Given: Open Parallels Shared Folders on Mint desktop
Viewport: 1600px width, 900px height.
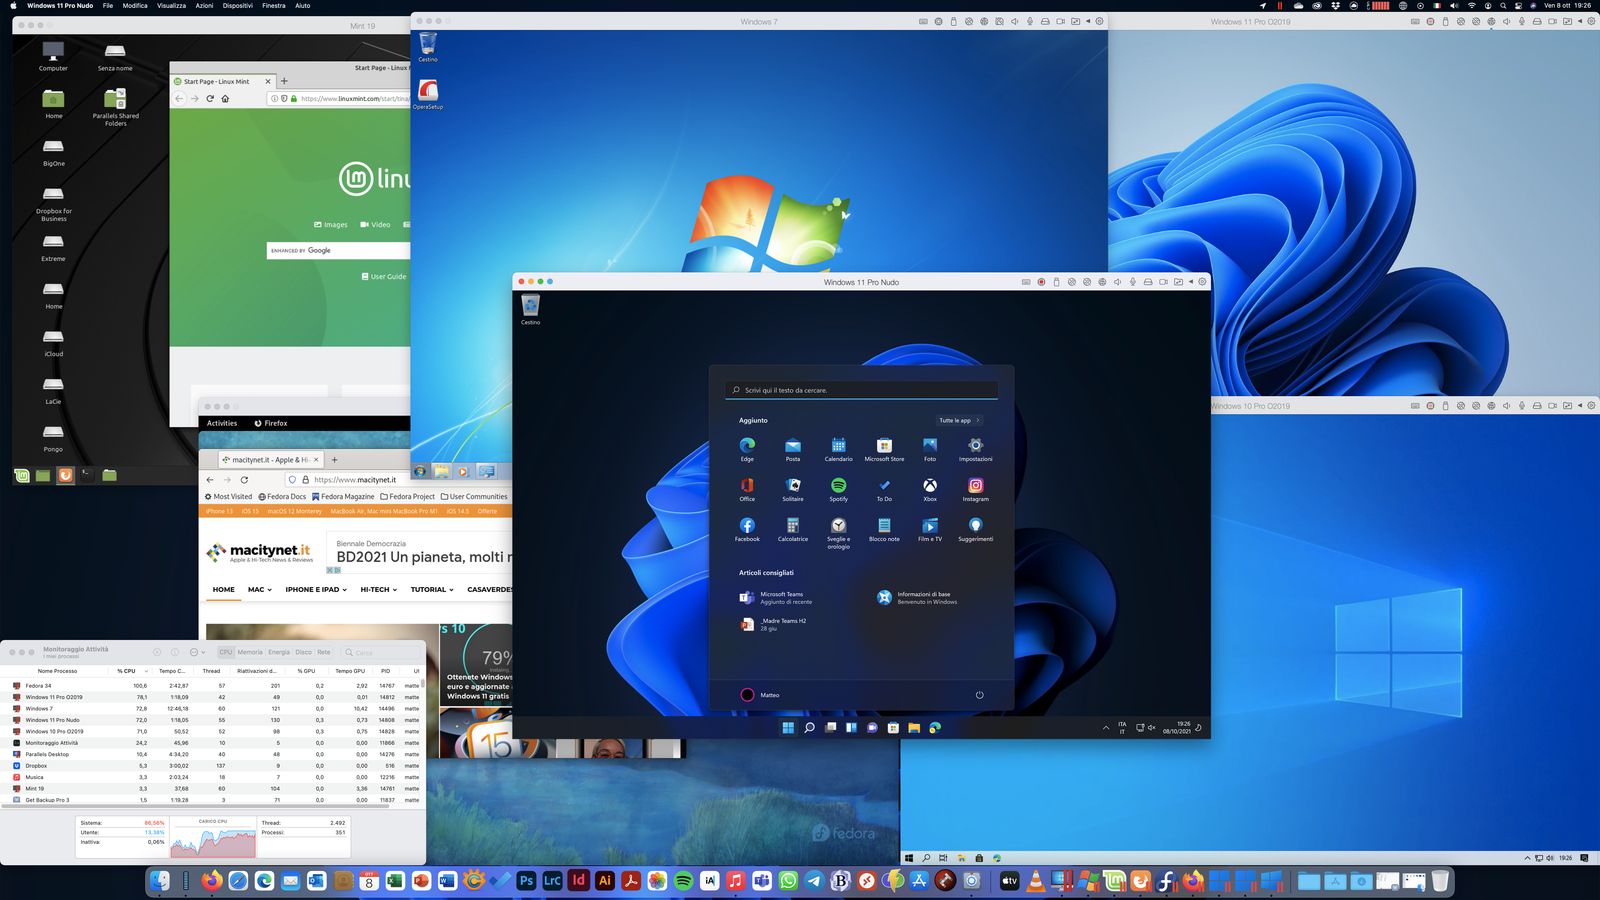Looking at the screenshot, I should pos(116,107).
